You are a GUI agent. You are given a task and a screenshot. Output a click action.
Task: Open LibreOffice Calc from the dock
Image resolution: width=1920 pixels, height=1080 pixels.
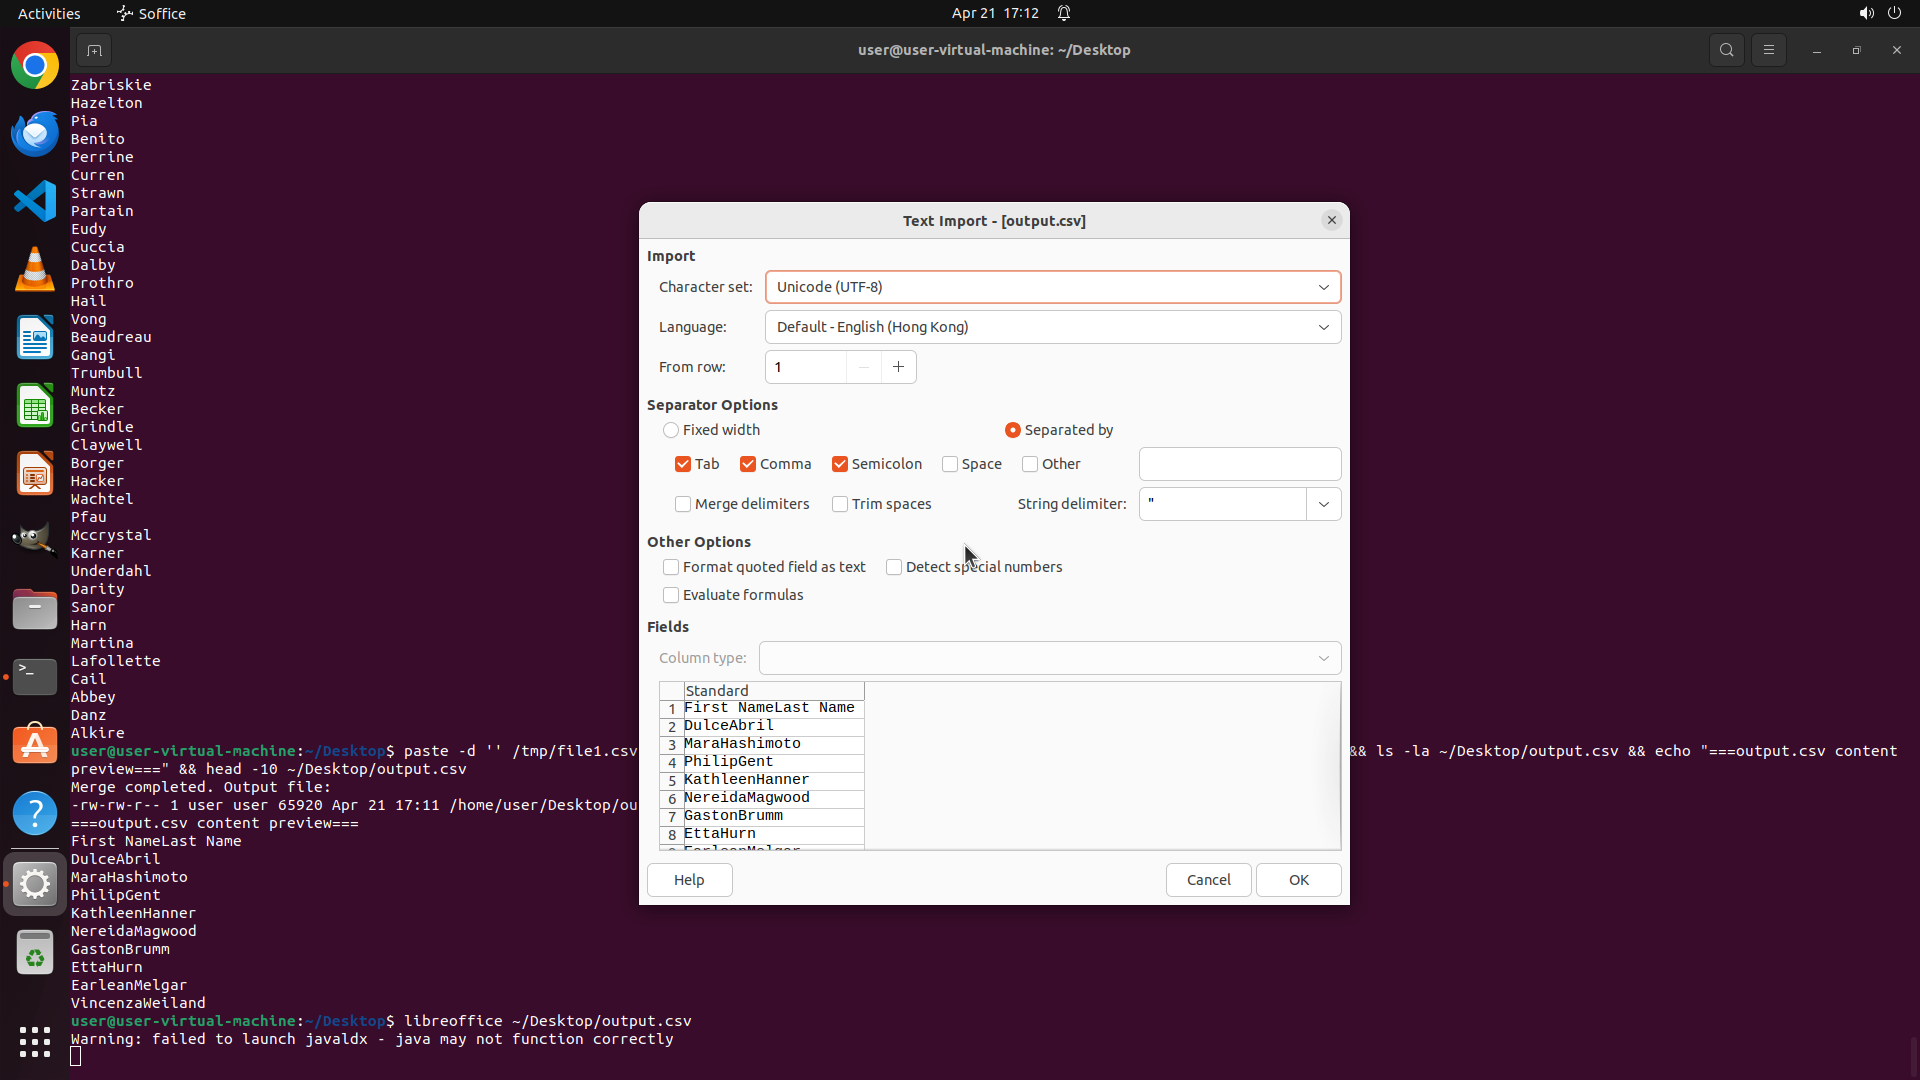coord(35,407)
